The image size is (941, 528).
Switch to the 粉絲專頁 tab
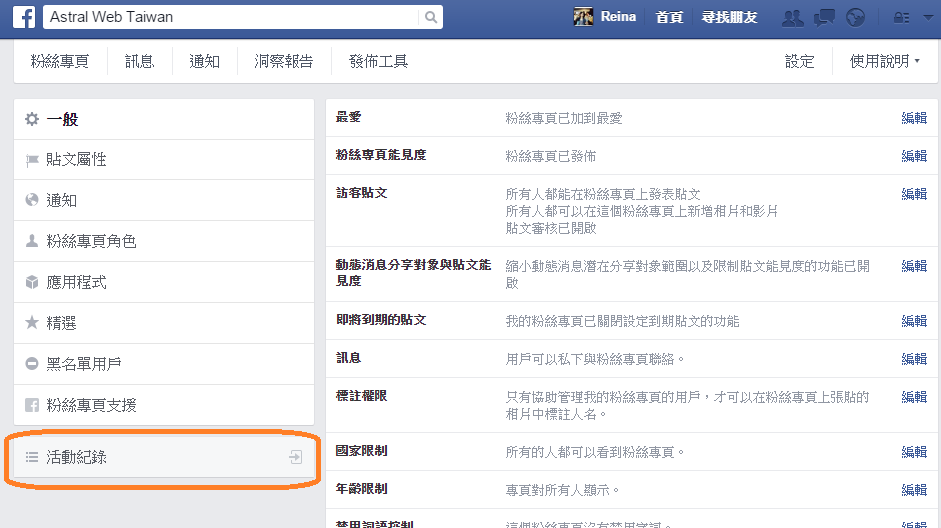point(60,61)
